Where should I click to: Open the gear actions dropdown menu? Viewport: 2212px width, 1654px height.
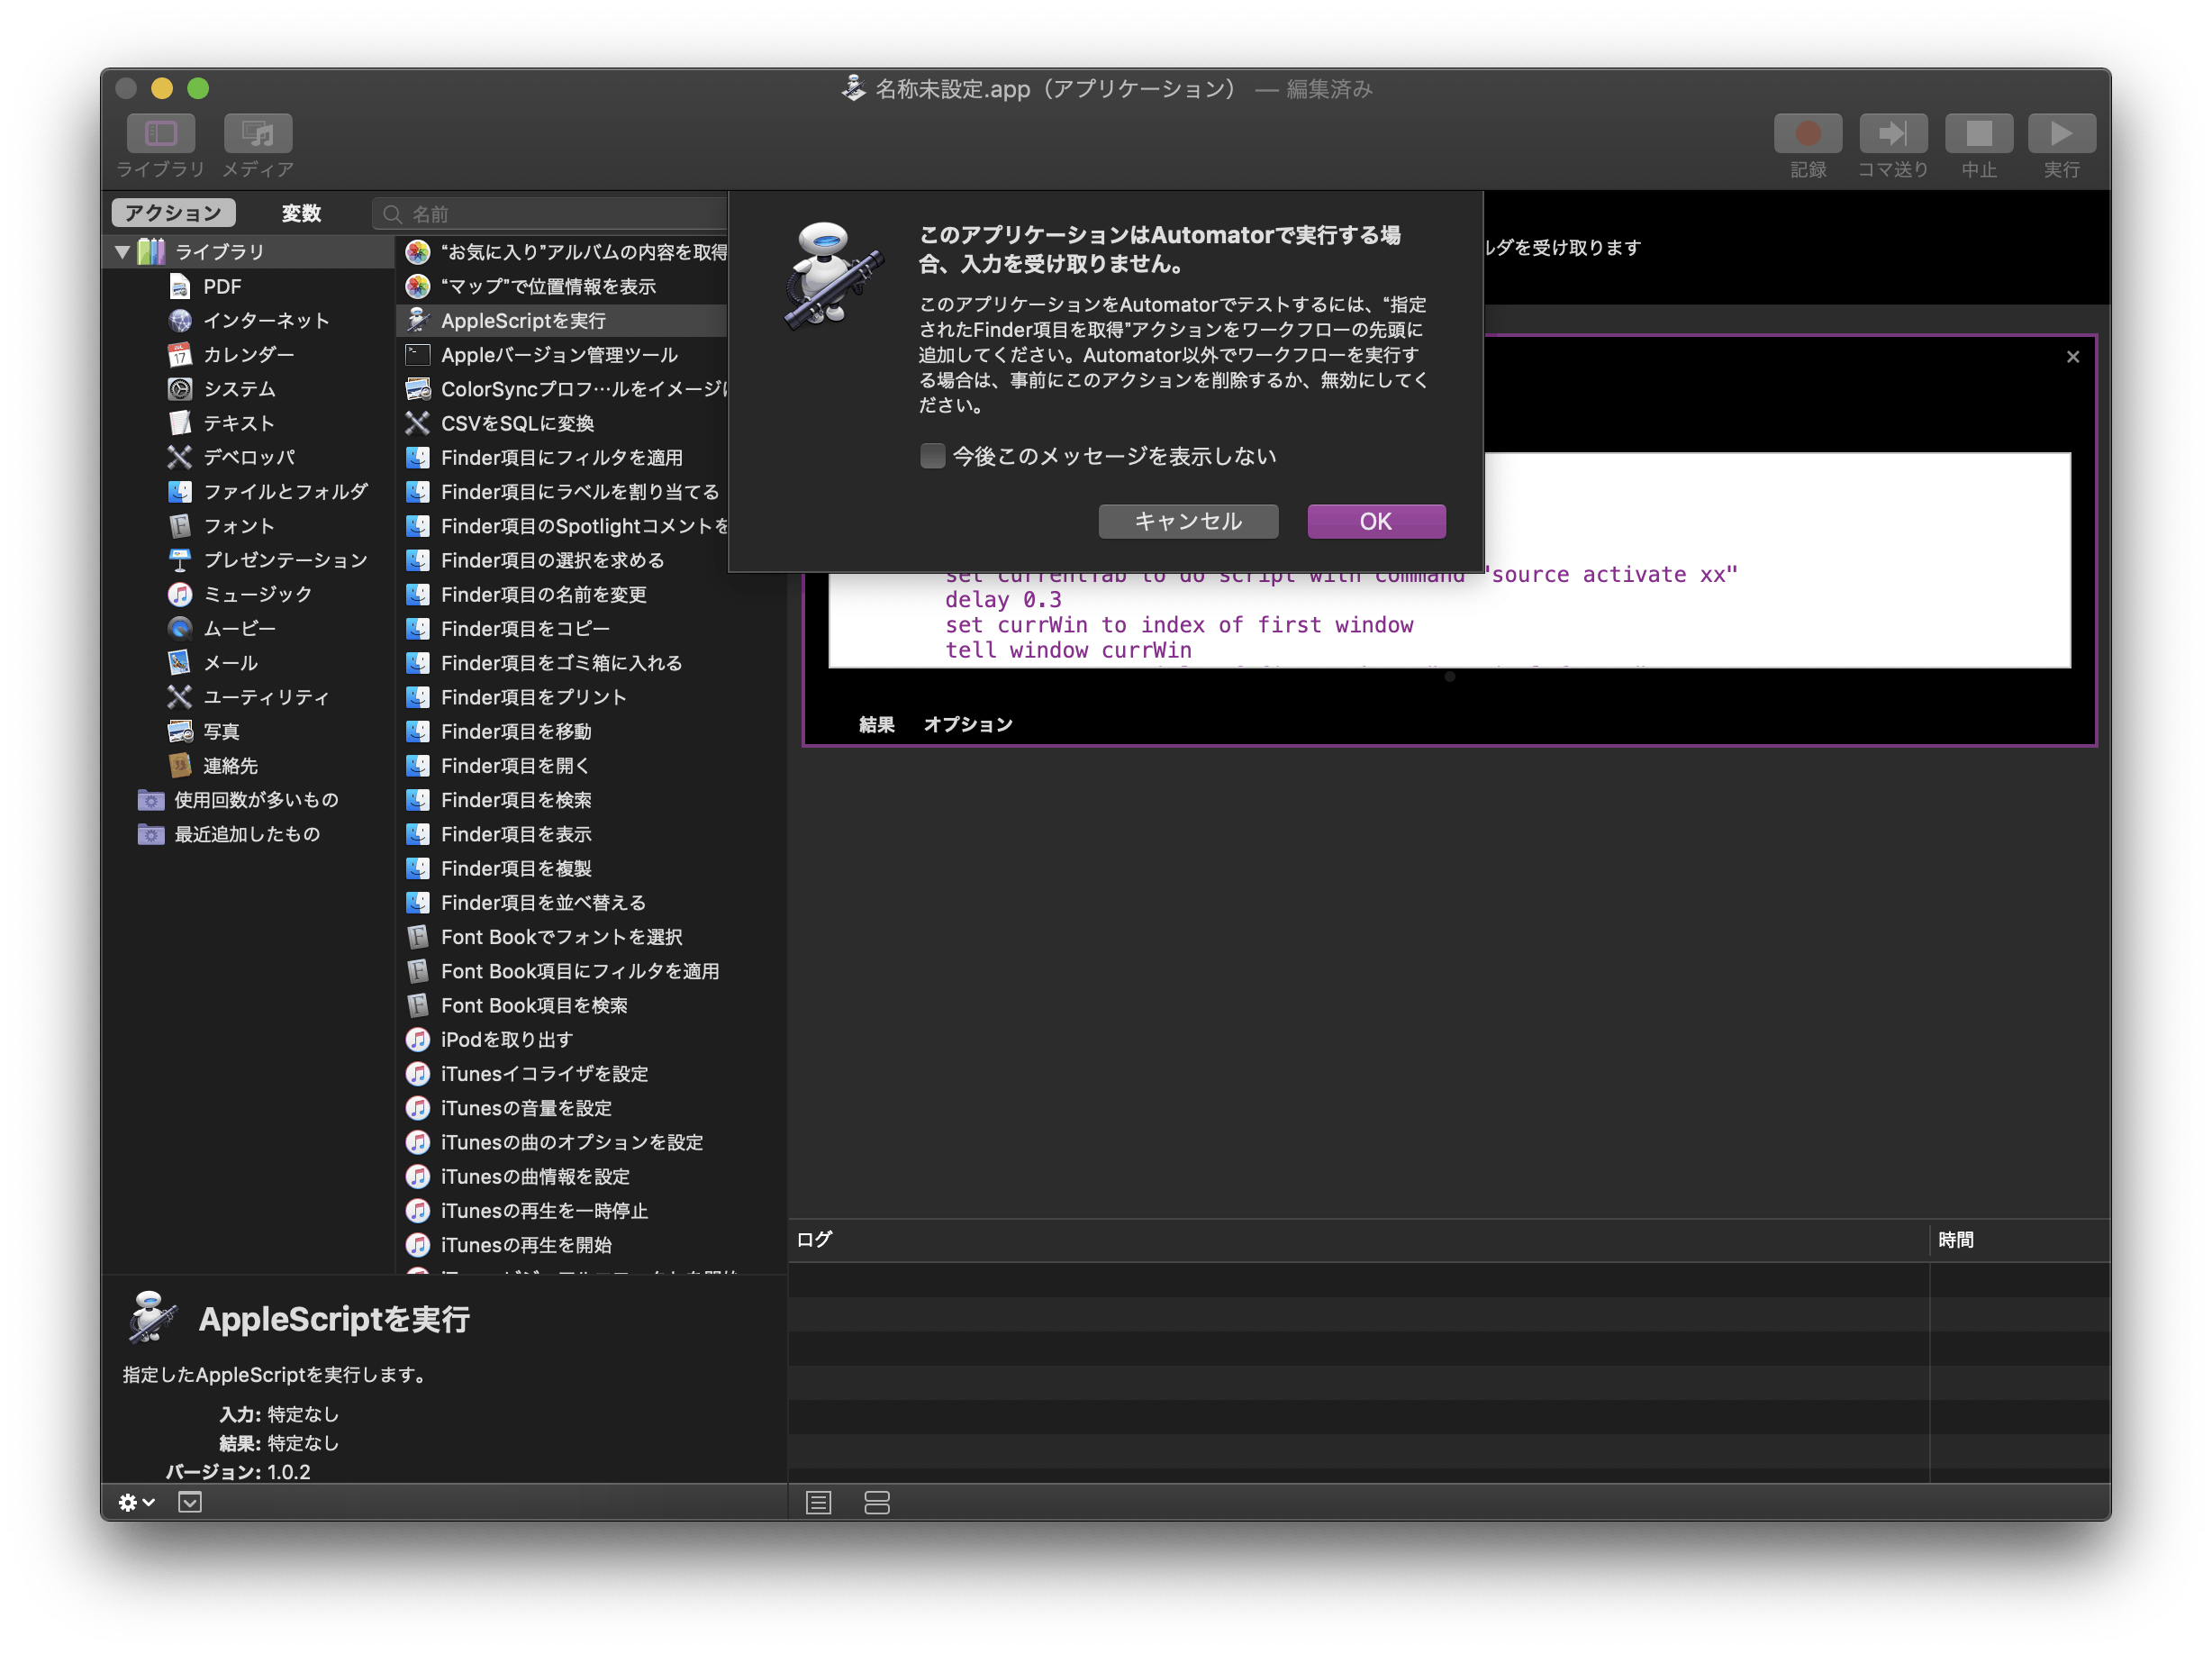coord(136,1502)
